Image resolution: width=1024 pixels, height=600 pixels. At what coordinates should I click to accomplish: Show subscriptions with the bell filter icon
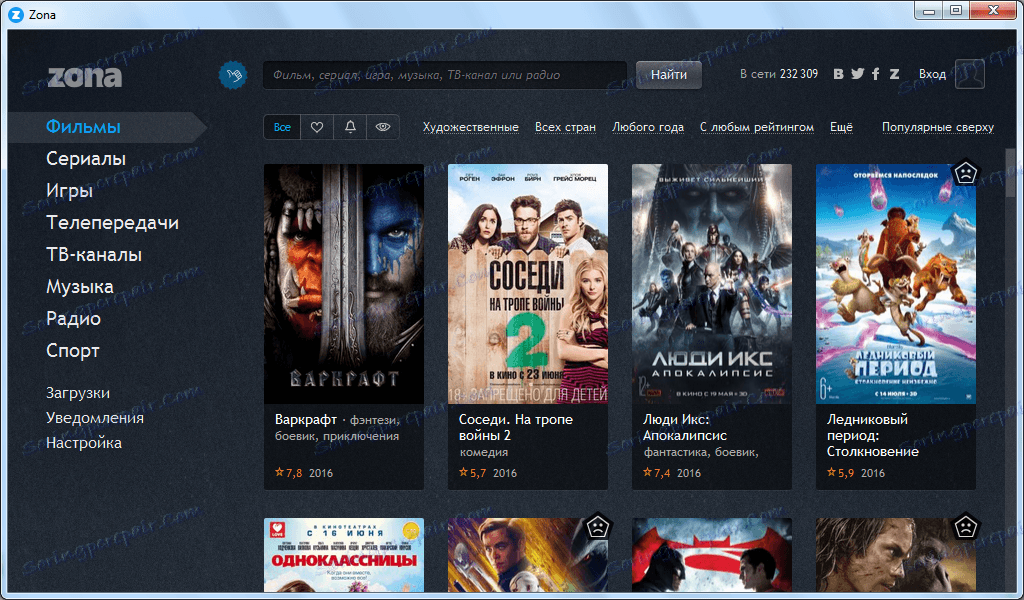pyautogui.click(x=350, y=127)
